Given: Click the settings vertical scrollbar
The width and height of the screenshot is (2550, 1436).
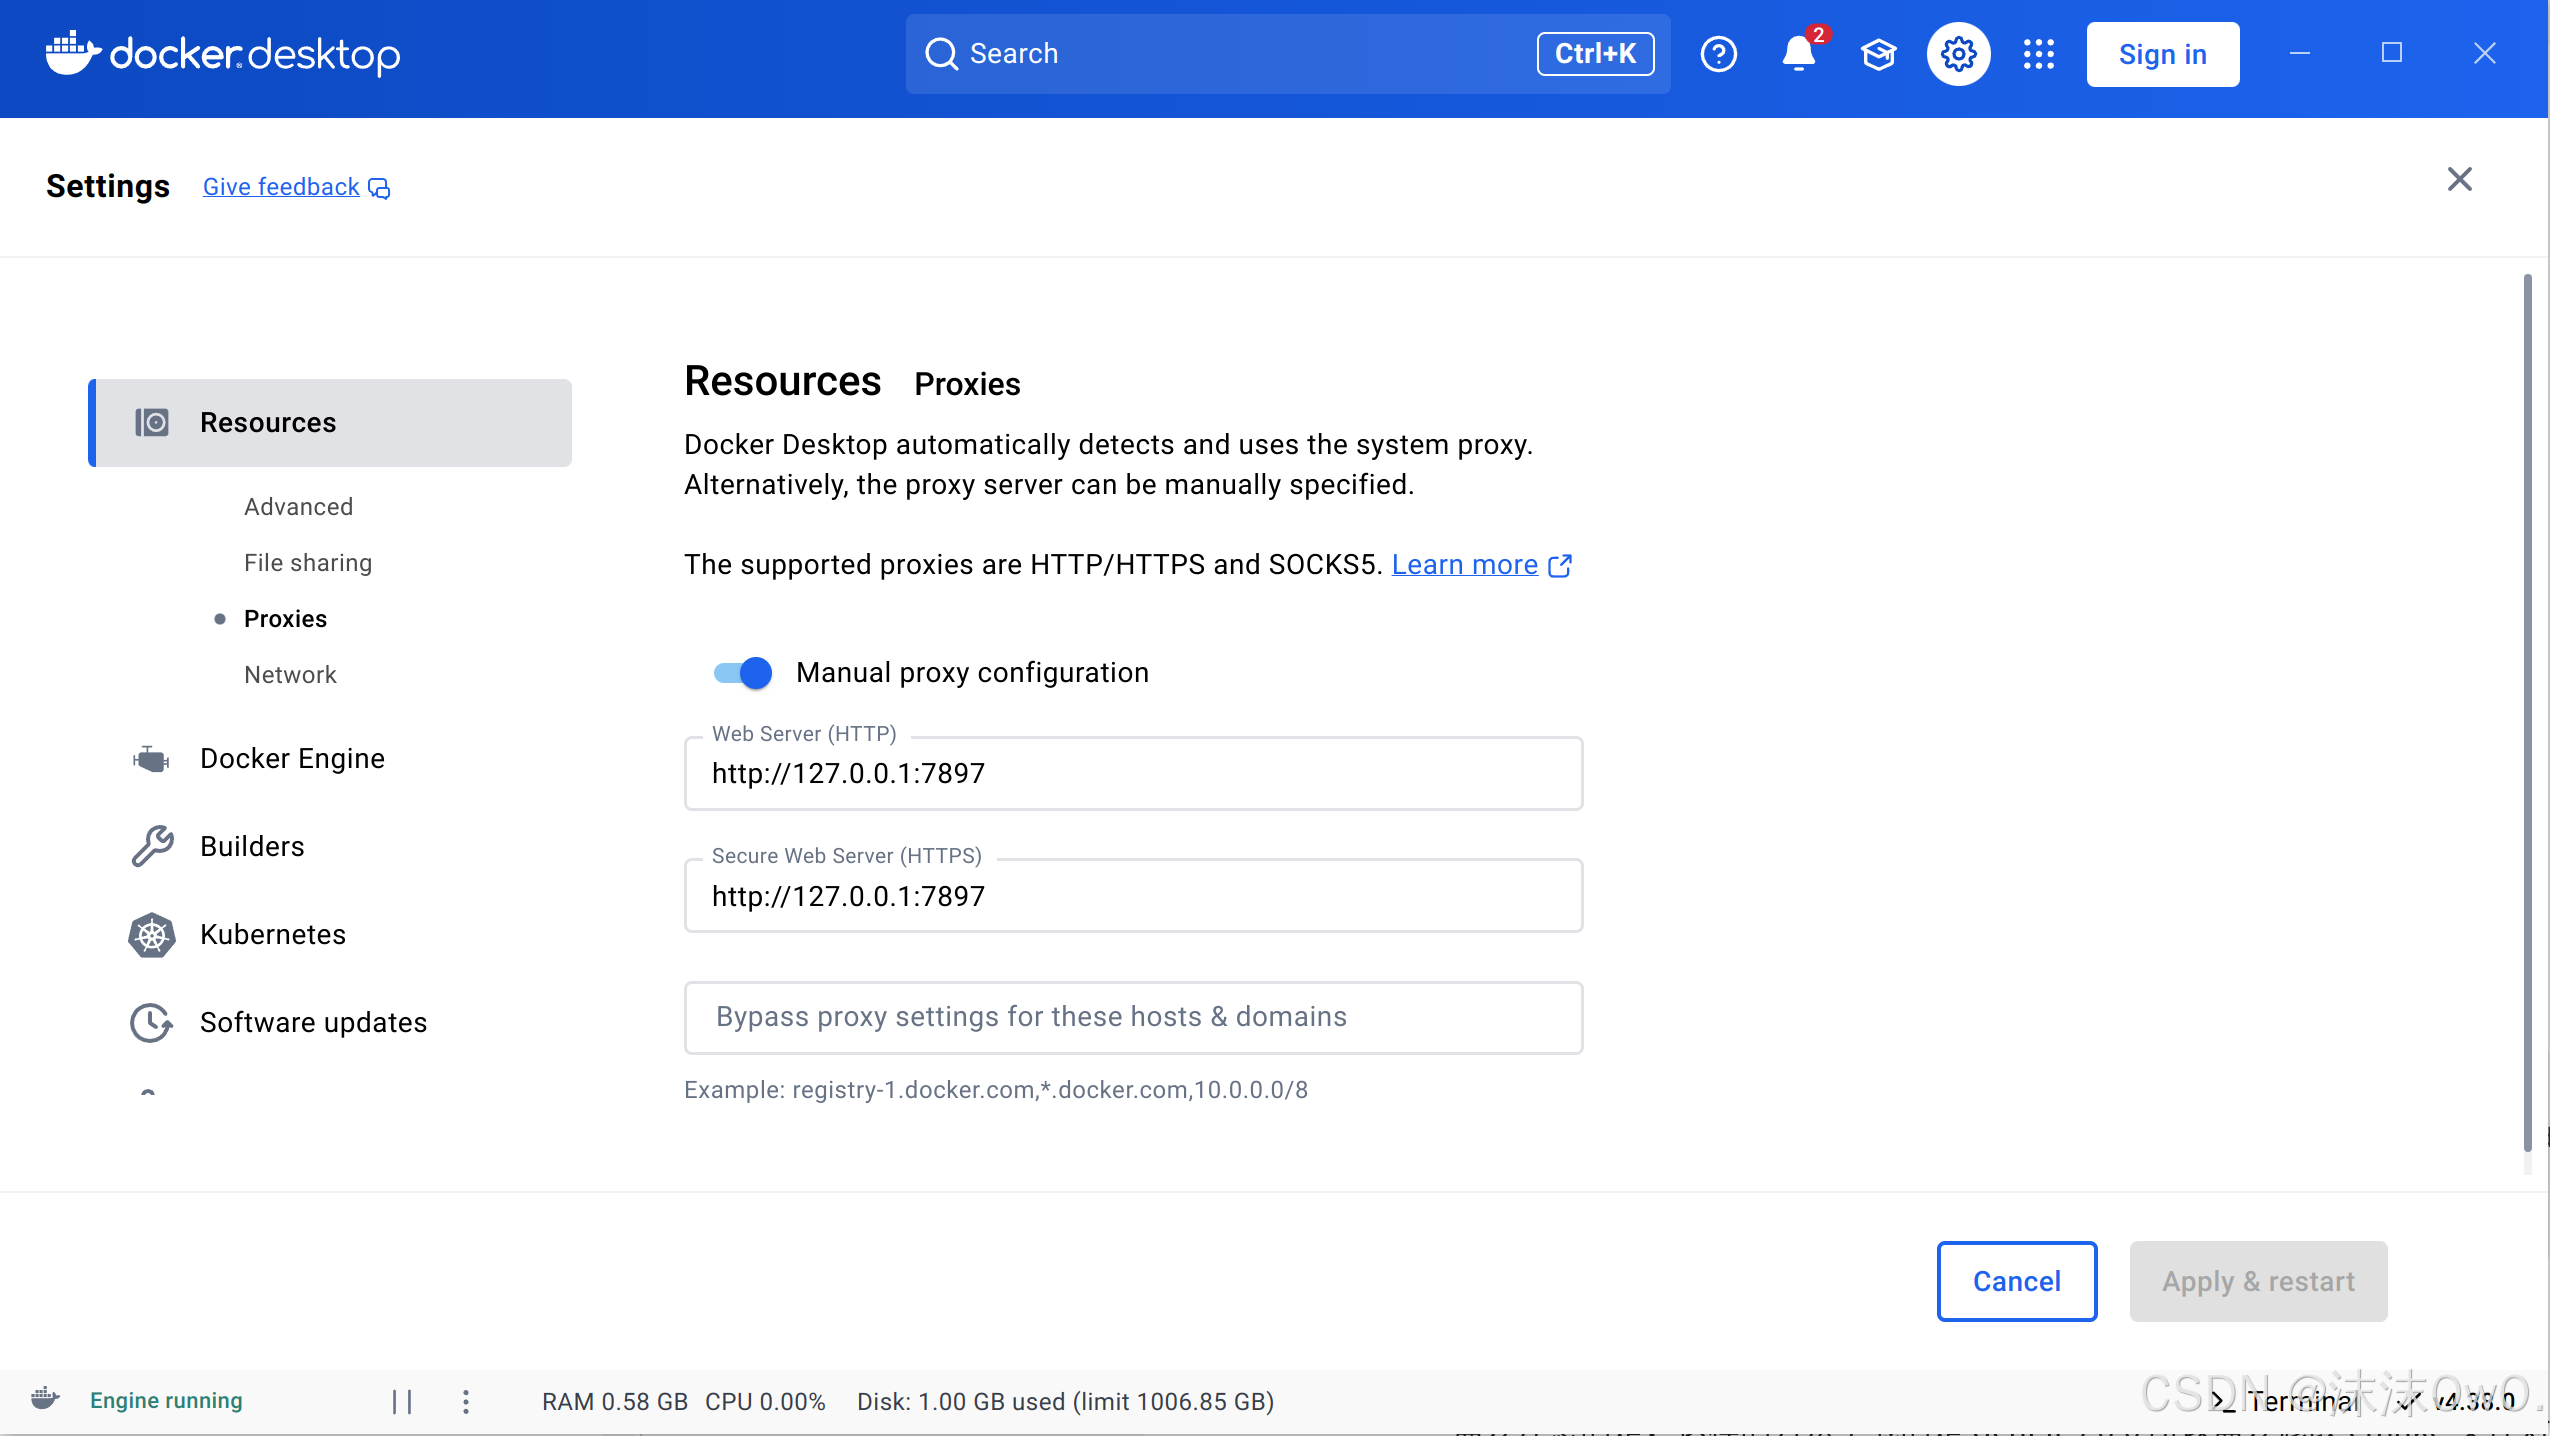Looking at the screenshot, I should [2527, 712].
